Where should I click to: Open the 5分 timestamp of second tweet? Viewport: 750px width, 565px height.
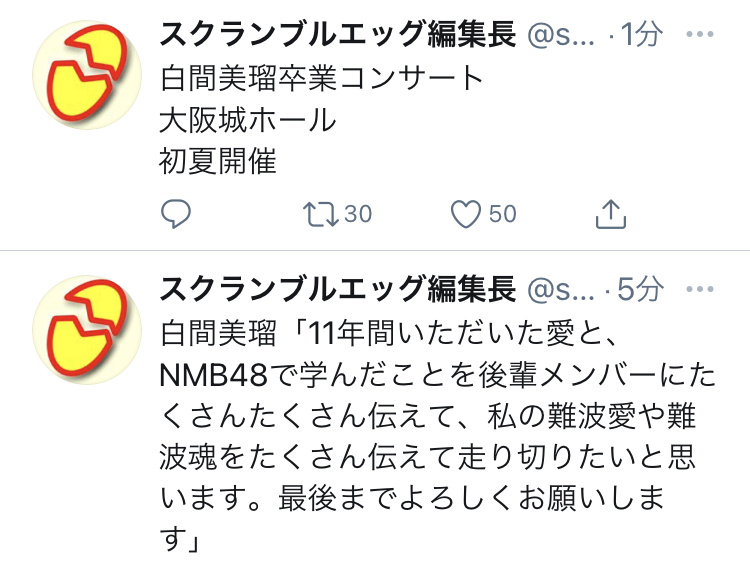[640, 289]
